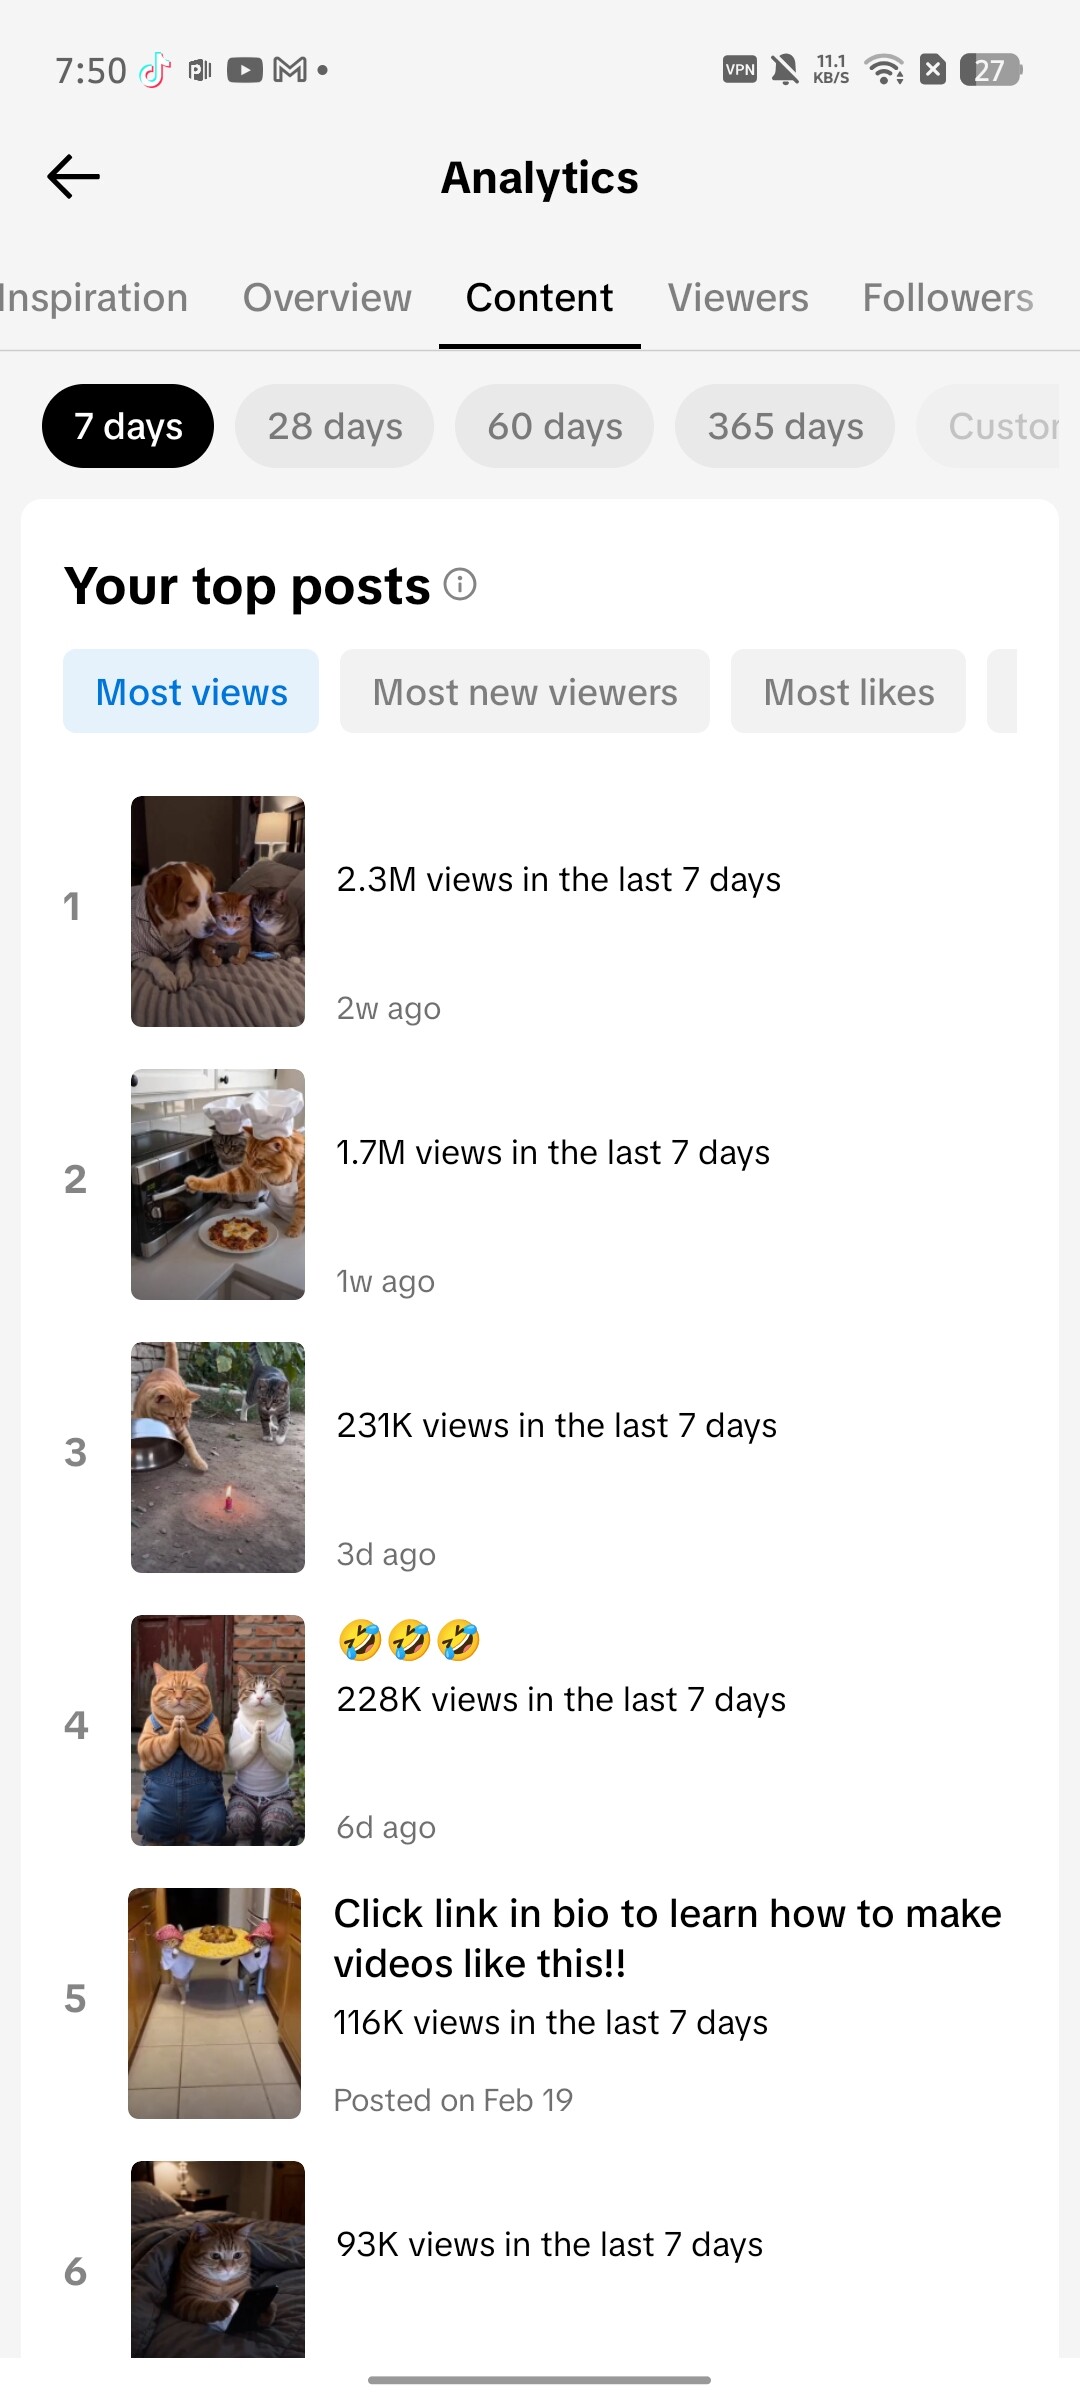Select the 60 days range chip
The image size is (1080, 2400).
point(555,426)
